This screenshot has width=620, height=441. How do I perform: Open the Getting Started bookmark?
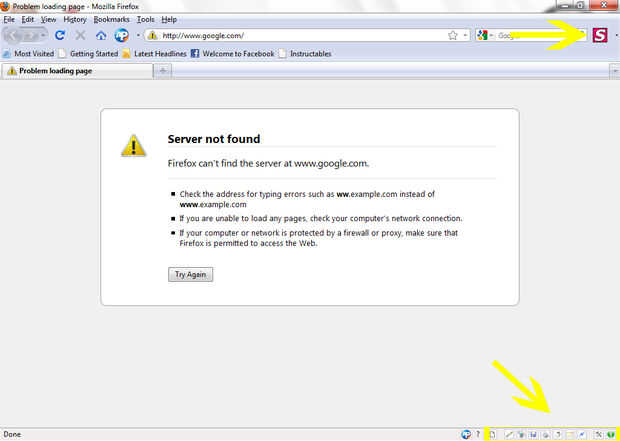tap(89, 53)
